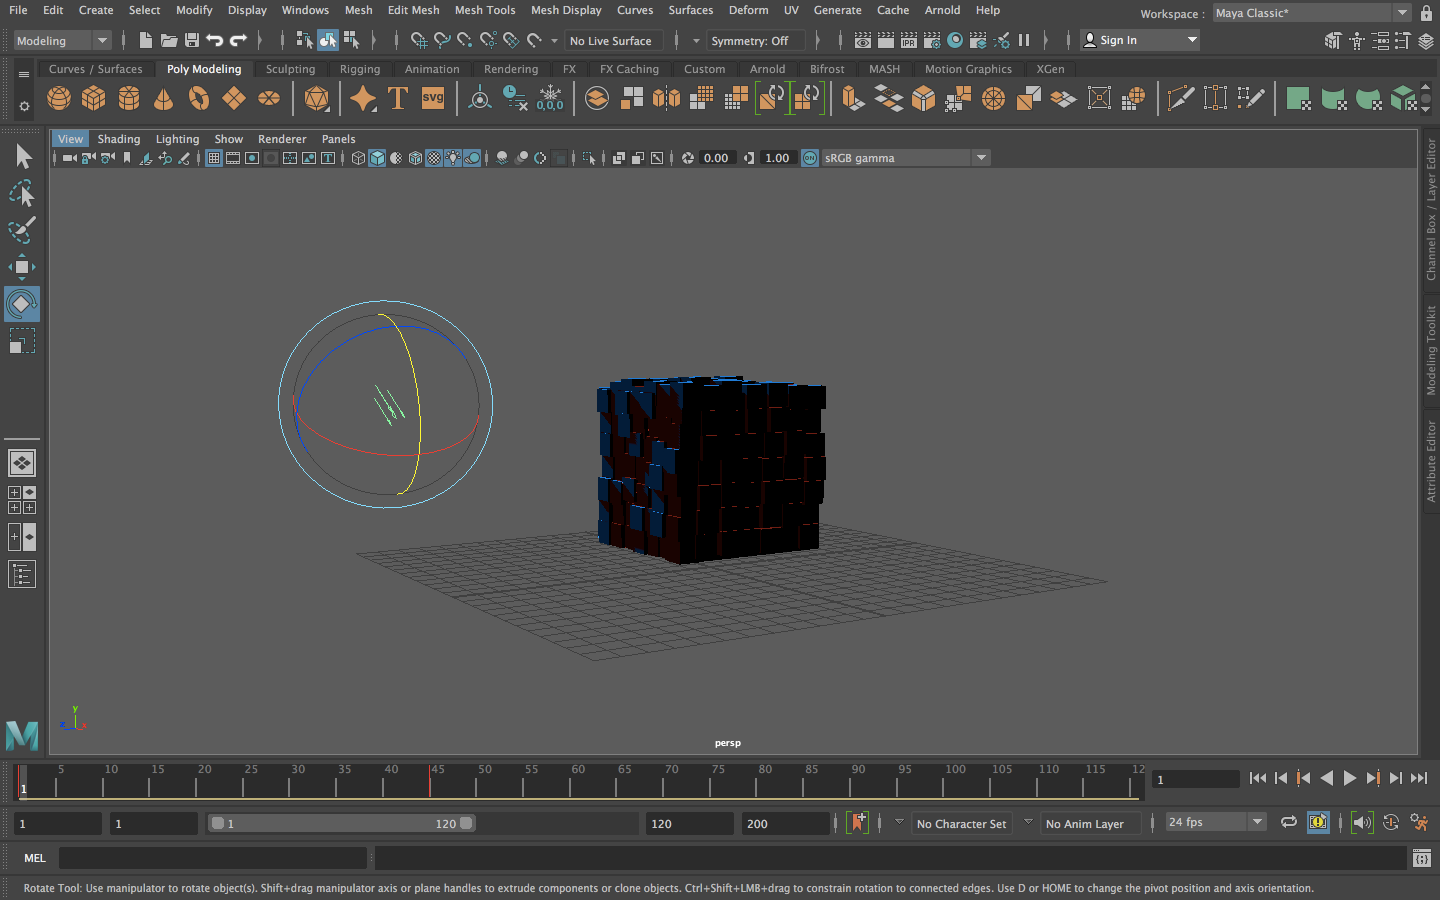Click the Sign In button
1440x900 pixels.
click(1118, 41)
